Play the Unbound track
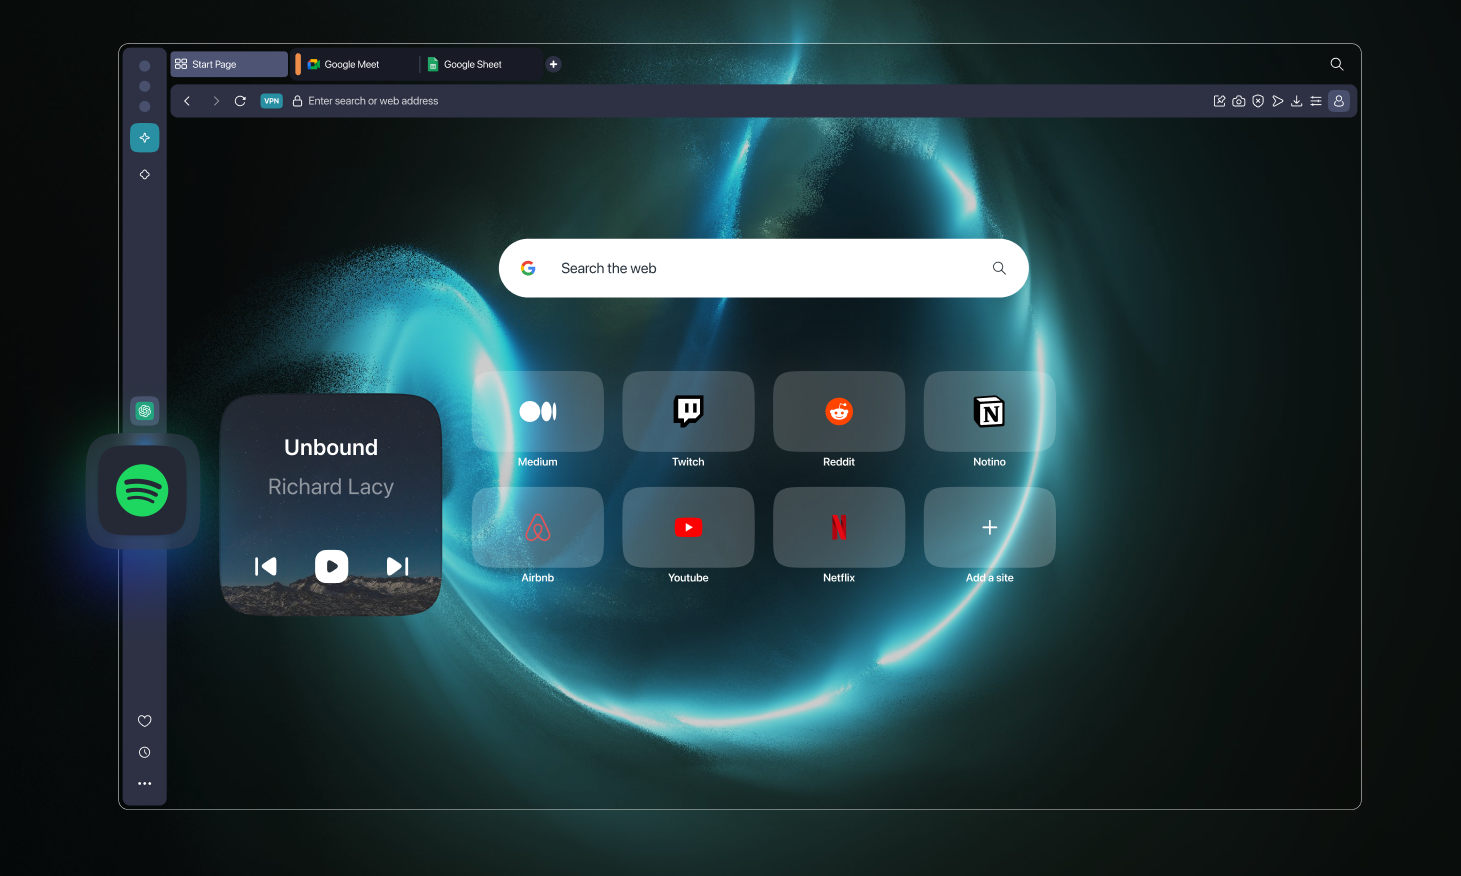 coord(331,566)
